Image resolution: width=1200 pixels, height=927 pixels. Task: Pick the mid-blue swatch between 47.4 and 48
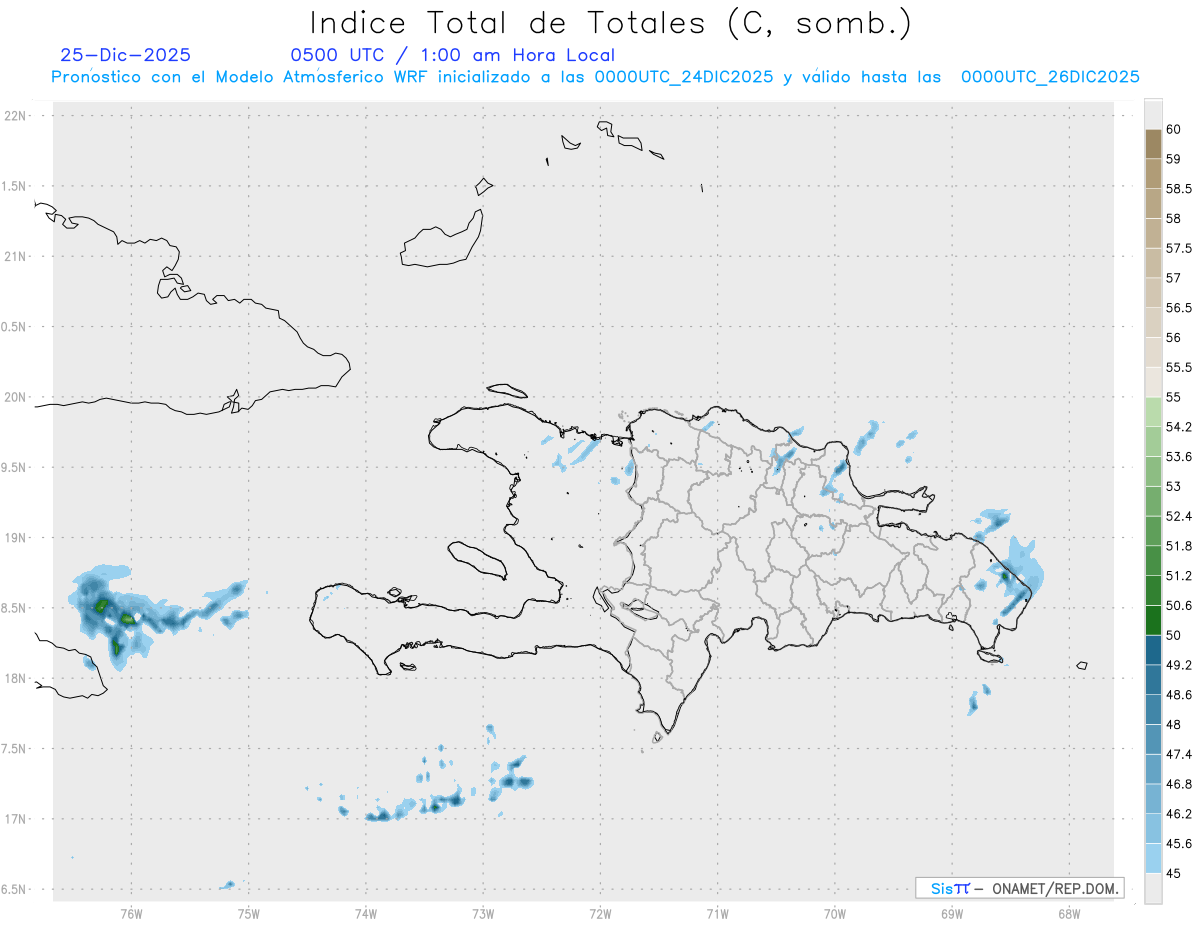(1153, 739)
